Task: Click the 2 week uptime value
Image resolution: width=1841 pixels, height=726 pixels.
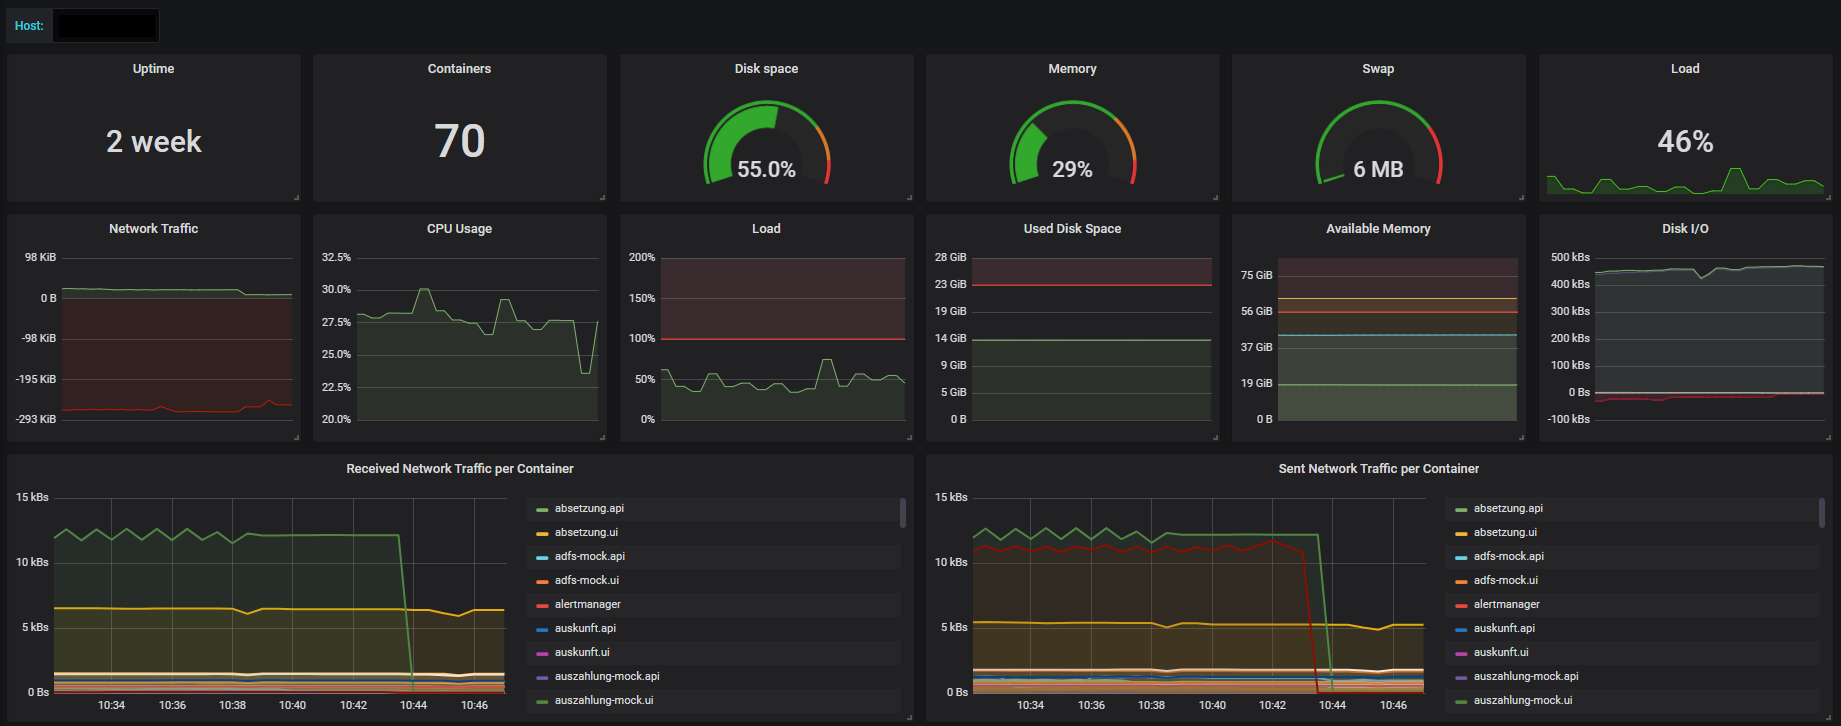Action: tap(154, 142)
